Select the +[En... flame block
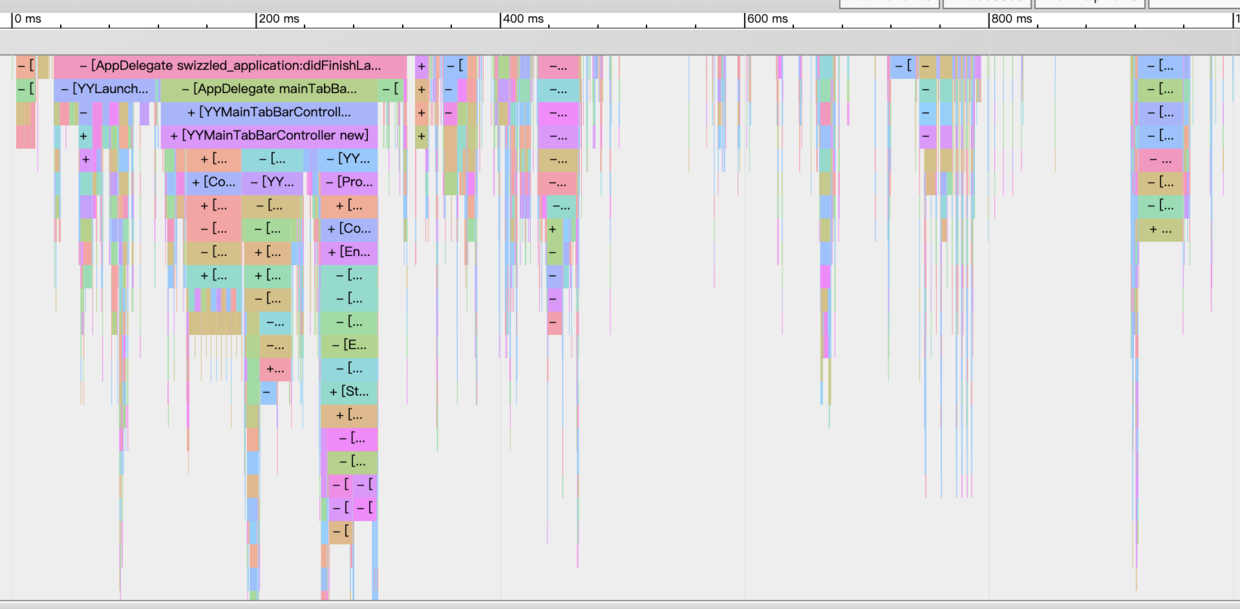1240x609 pixels. (x=348, y=251)
